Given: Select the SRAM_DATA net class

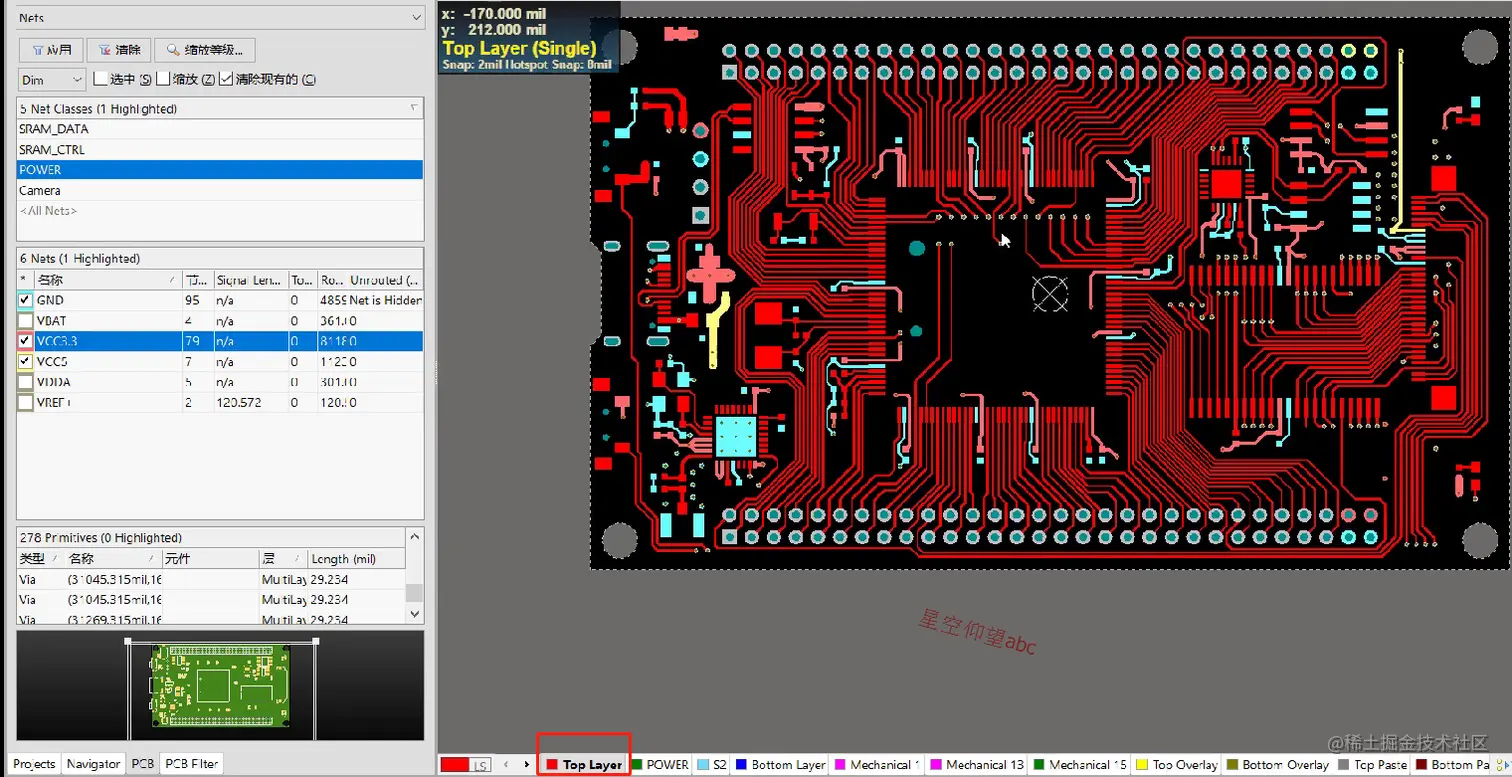Looking at the screenshot, I should (220, 129).
